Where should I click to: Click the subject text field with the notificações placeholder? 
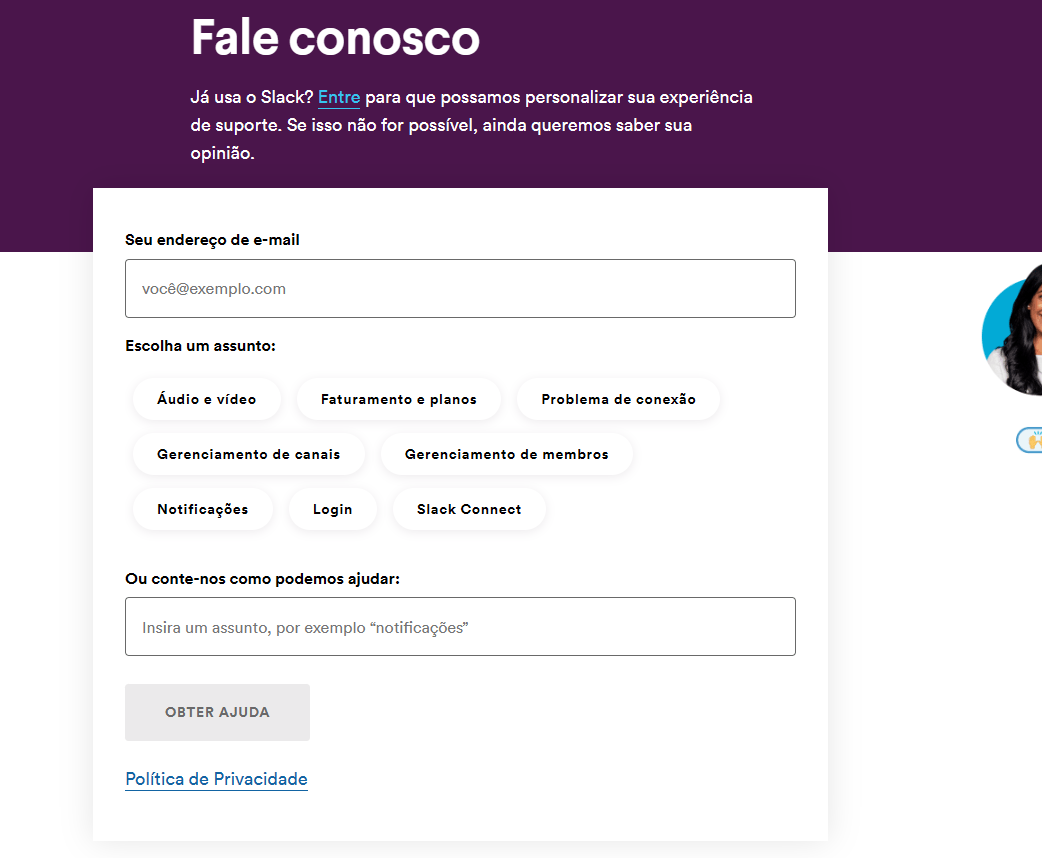(460, 627)
